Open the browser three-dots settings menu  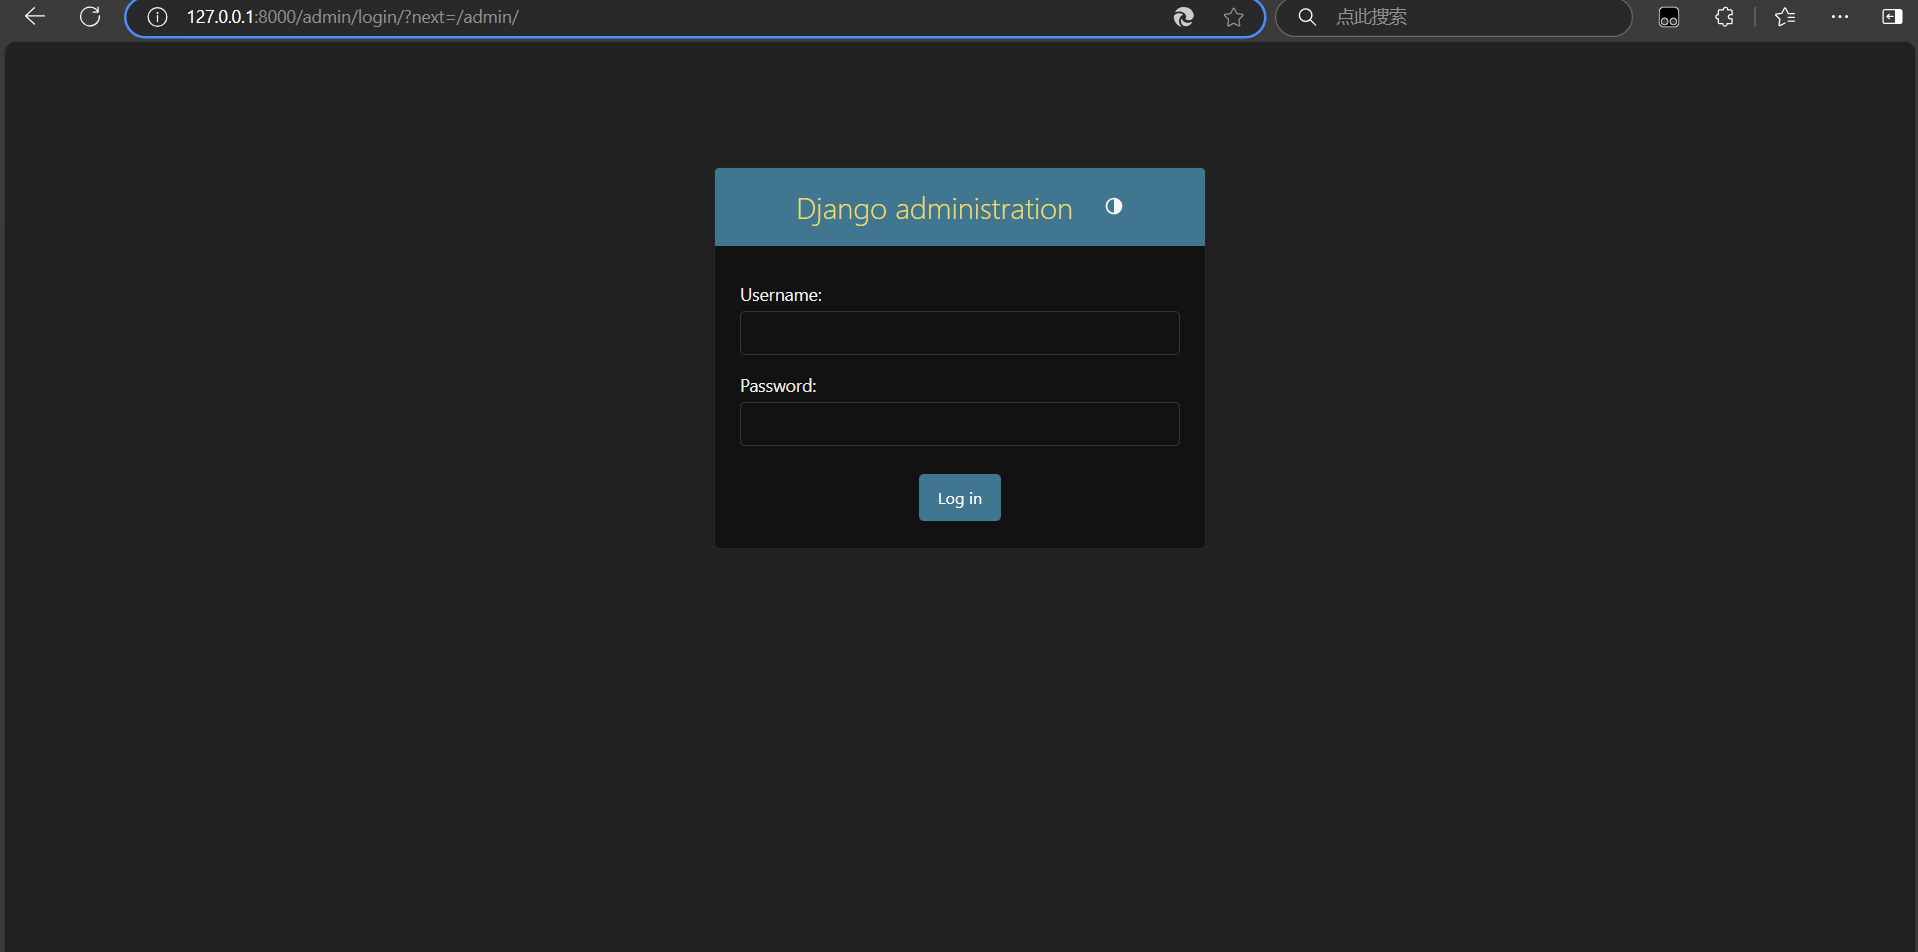coord(1839,17)
